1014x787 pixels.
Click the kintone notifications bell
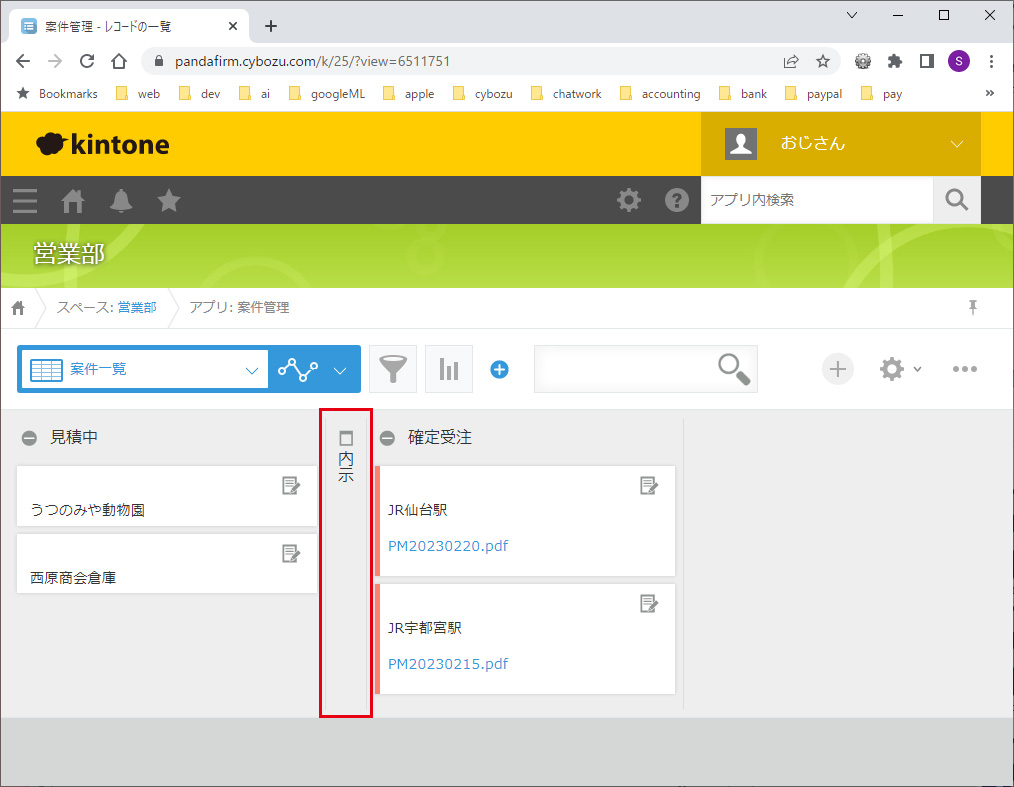tap(121, 201)
